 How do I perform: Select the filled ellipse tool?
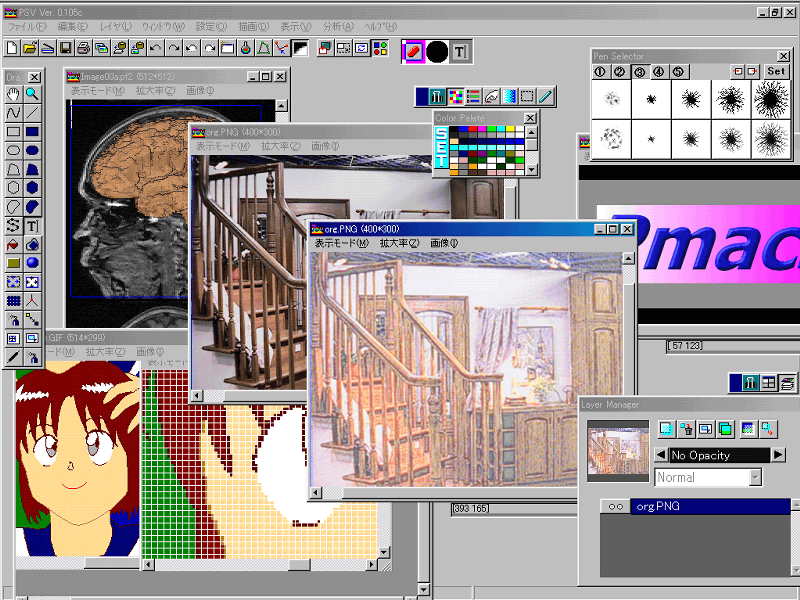pos(32,151)
